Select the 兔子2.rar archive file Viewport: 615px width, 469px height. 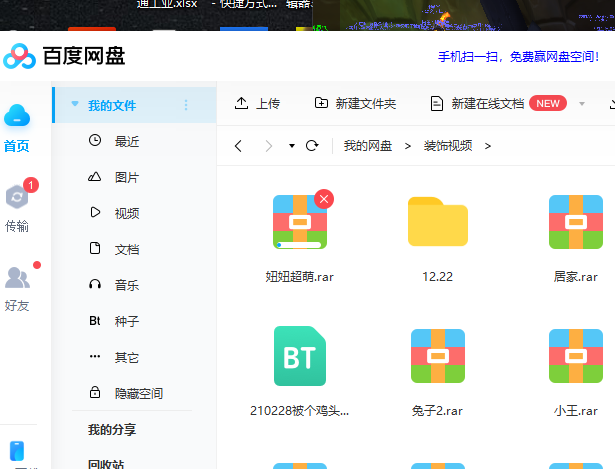coord(437,356)
